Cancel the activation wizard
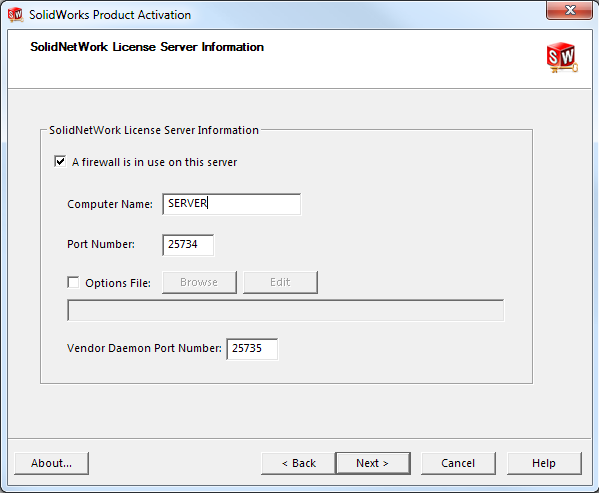Viewport: 599px width, 493px height. pyautogui.click(x=458, y=463)
